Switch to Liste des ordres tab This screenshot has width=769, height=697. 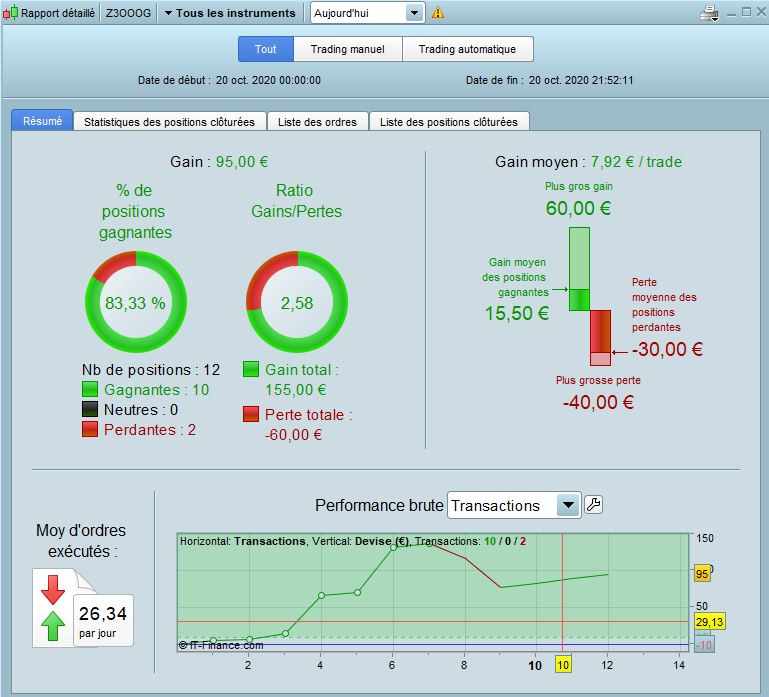pyautogui.click(x=317, y=122)
